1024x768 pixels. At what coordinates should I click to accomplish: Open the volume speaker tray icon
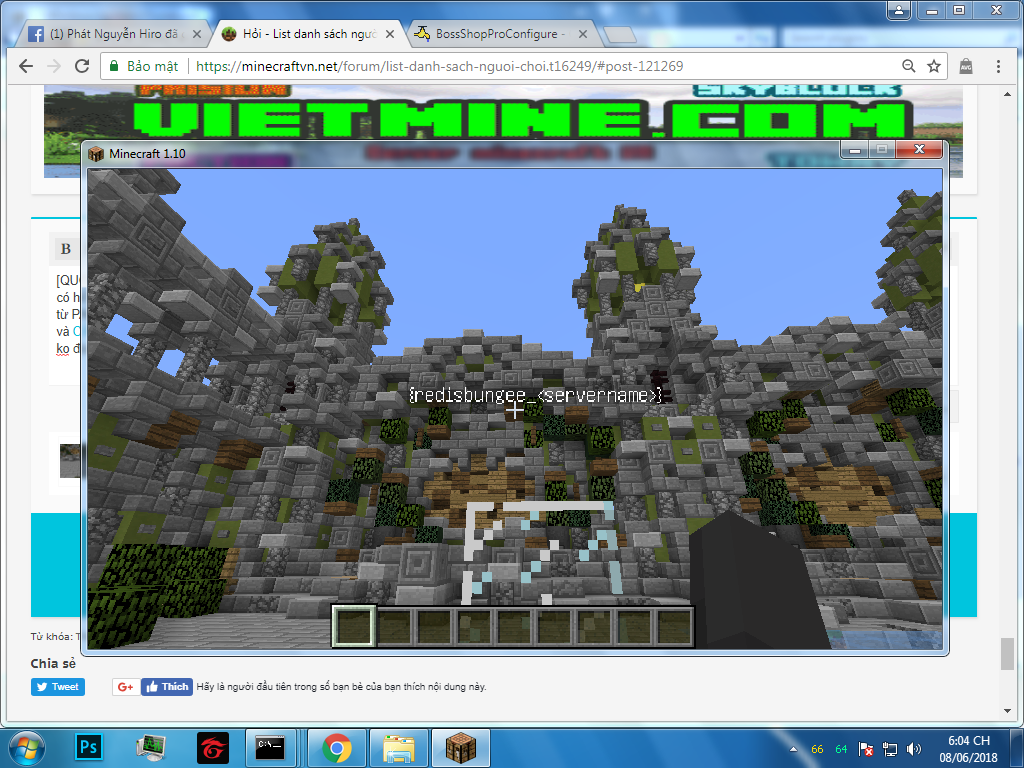pos(914,749)
